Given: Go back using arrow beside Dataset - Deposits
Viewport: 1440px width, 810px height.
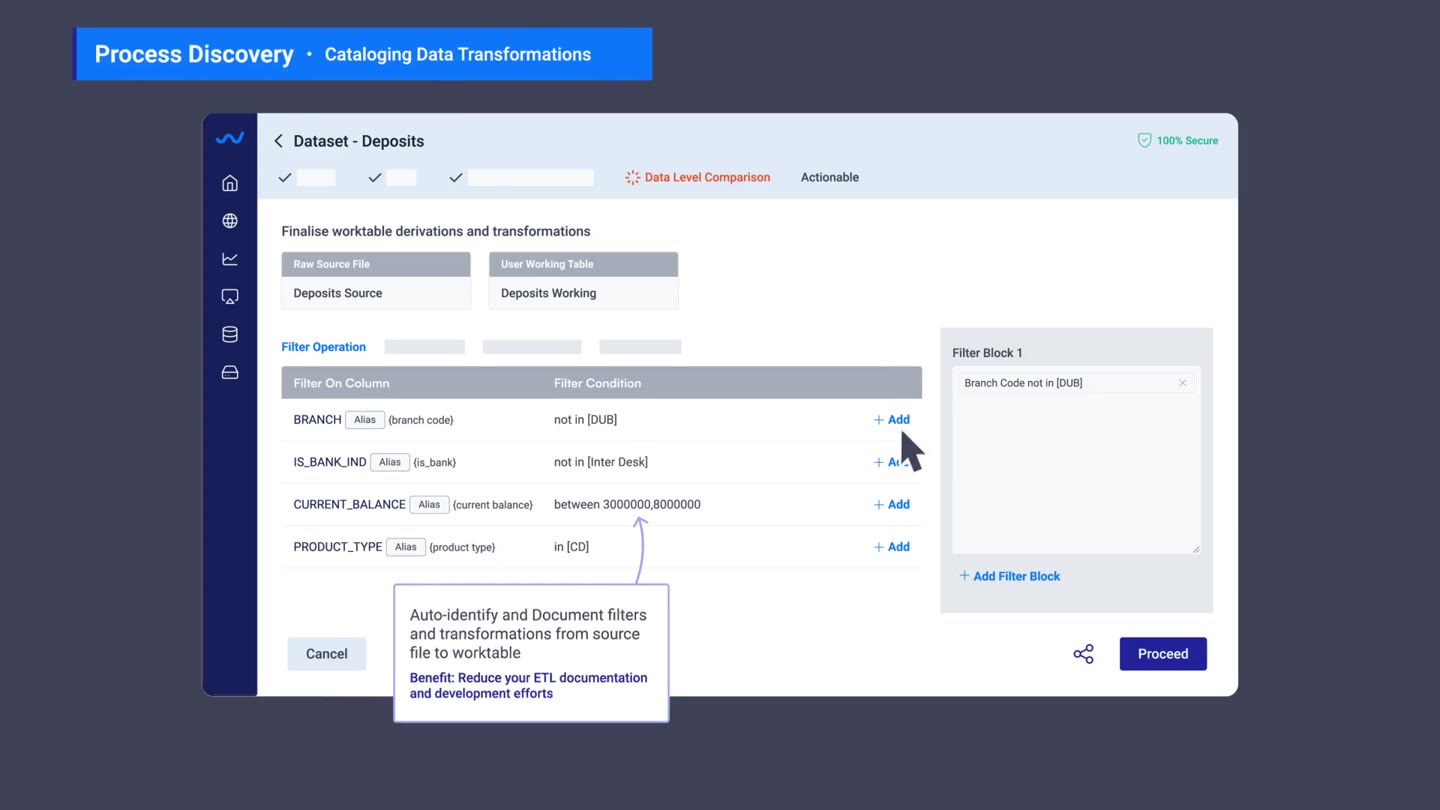Looking at the screenshot, I should (x=279, y=141).
